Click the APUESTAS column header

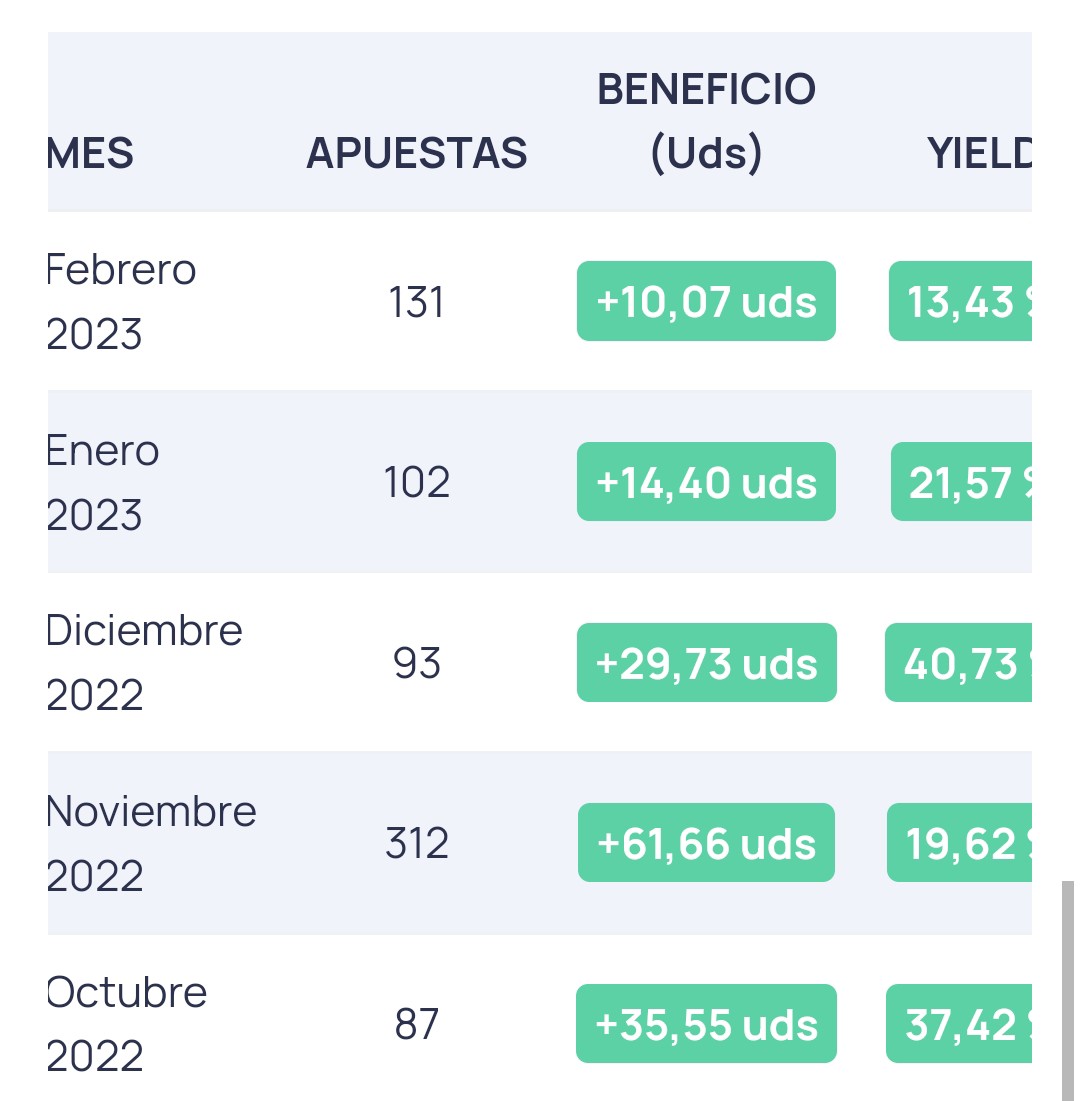(416, 153)
